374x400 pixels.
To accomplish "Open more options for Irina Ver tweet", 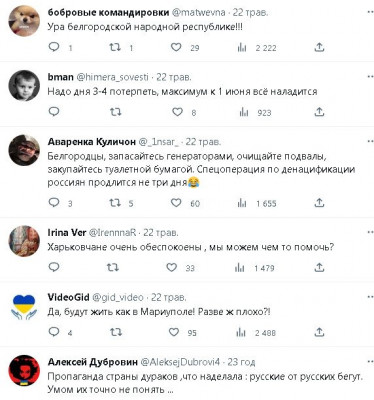I will pos(370,232).
